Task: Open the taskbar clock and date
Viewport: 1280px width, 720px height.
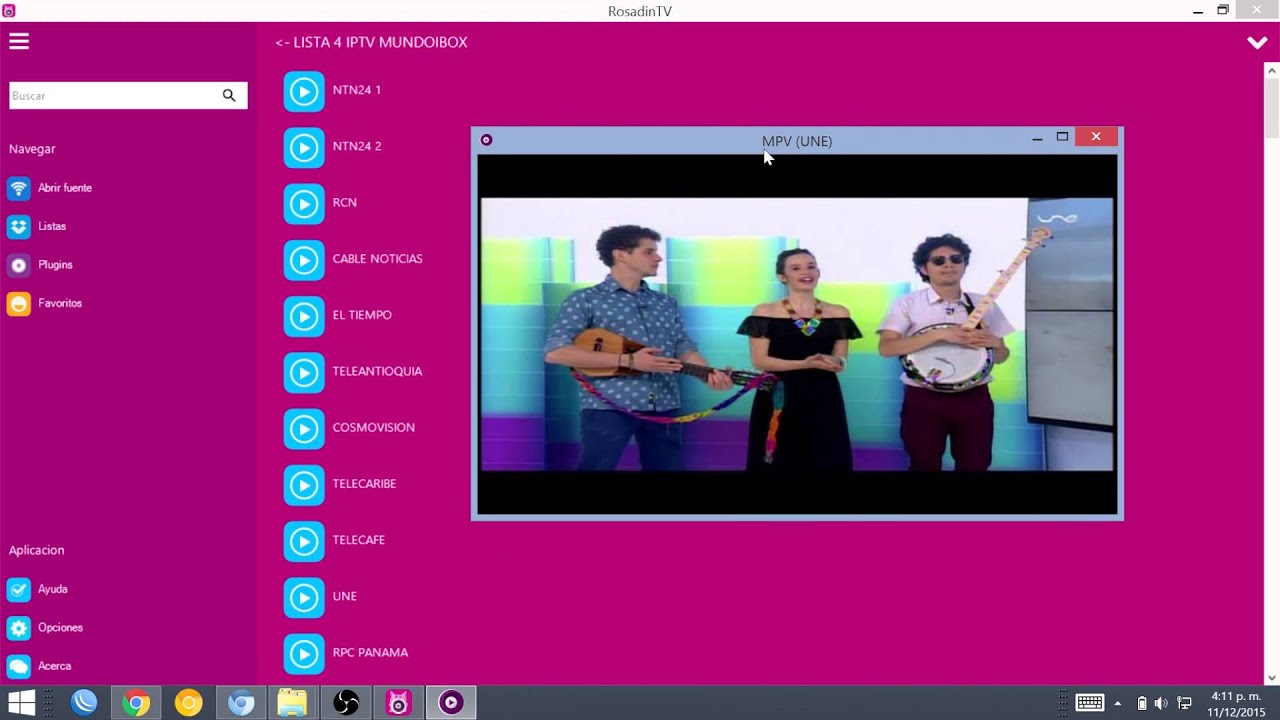Action: tap(1236, 704)
